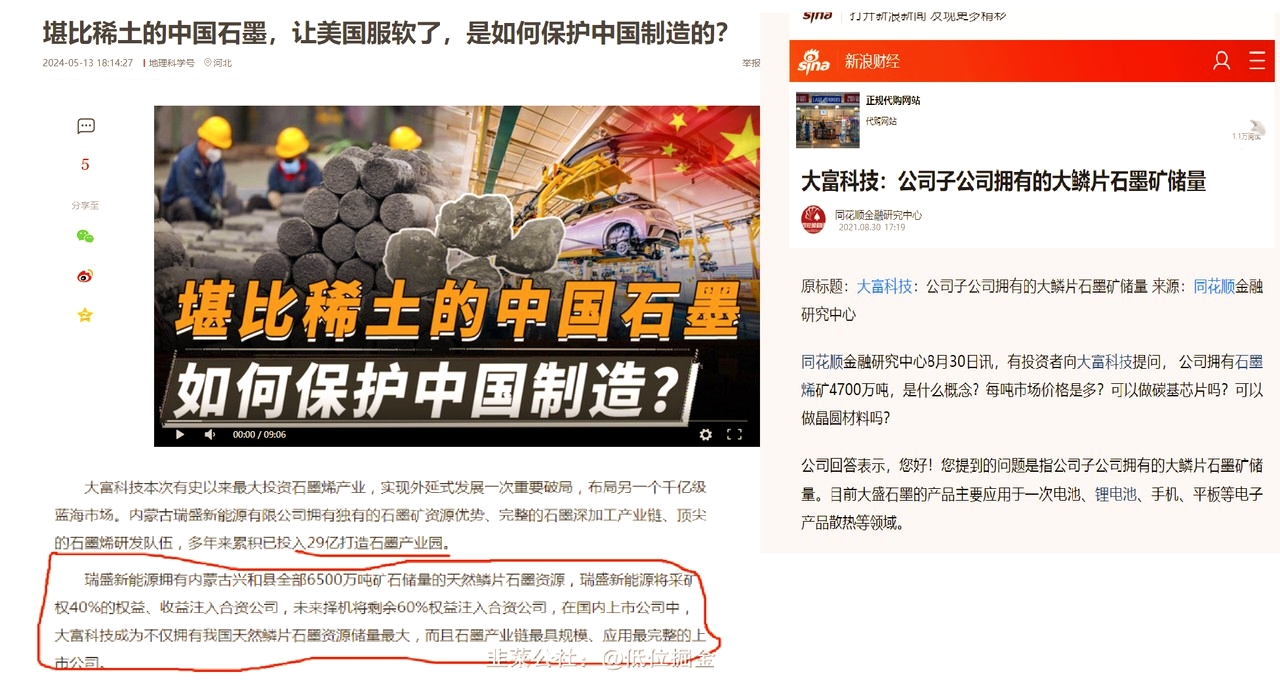Image resolution: width=1280 pixels, height=688 pixels.
Task: Share the article to WeChat
Action: point(85,236)
